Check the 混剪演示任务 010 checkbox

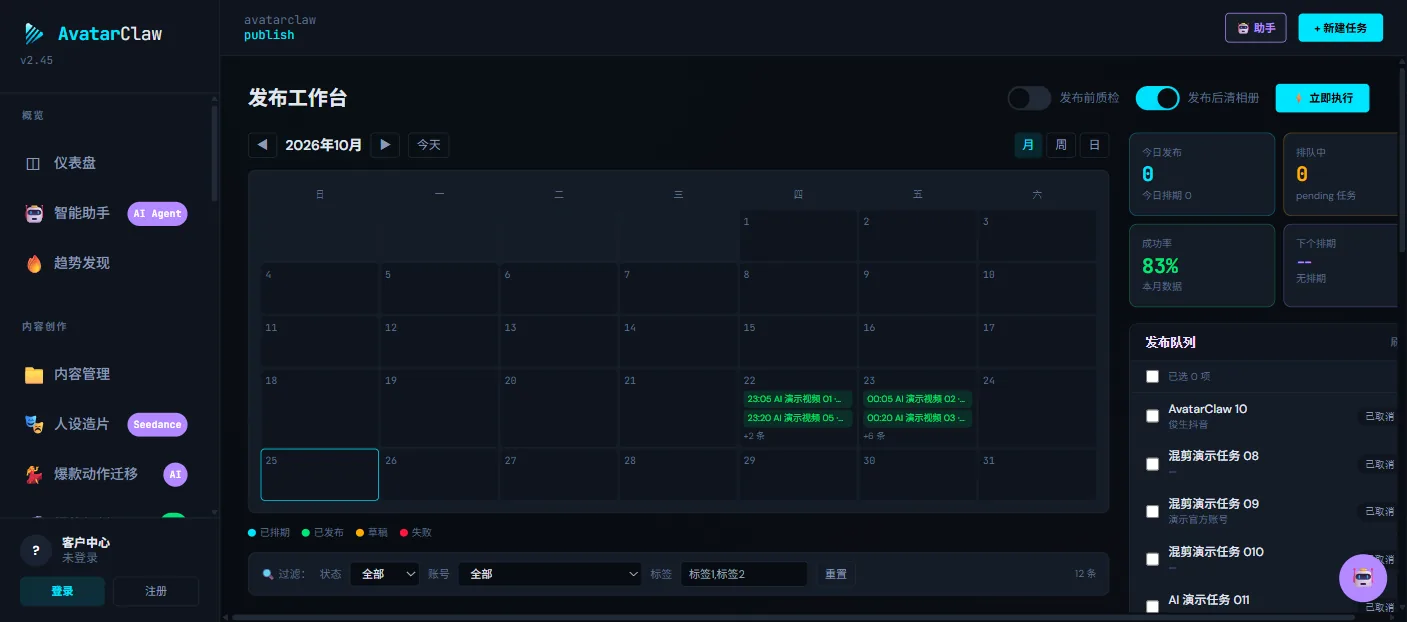(x=1152, y=559)
